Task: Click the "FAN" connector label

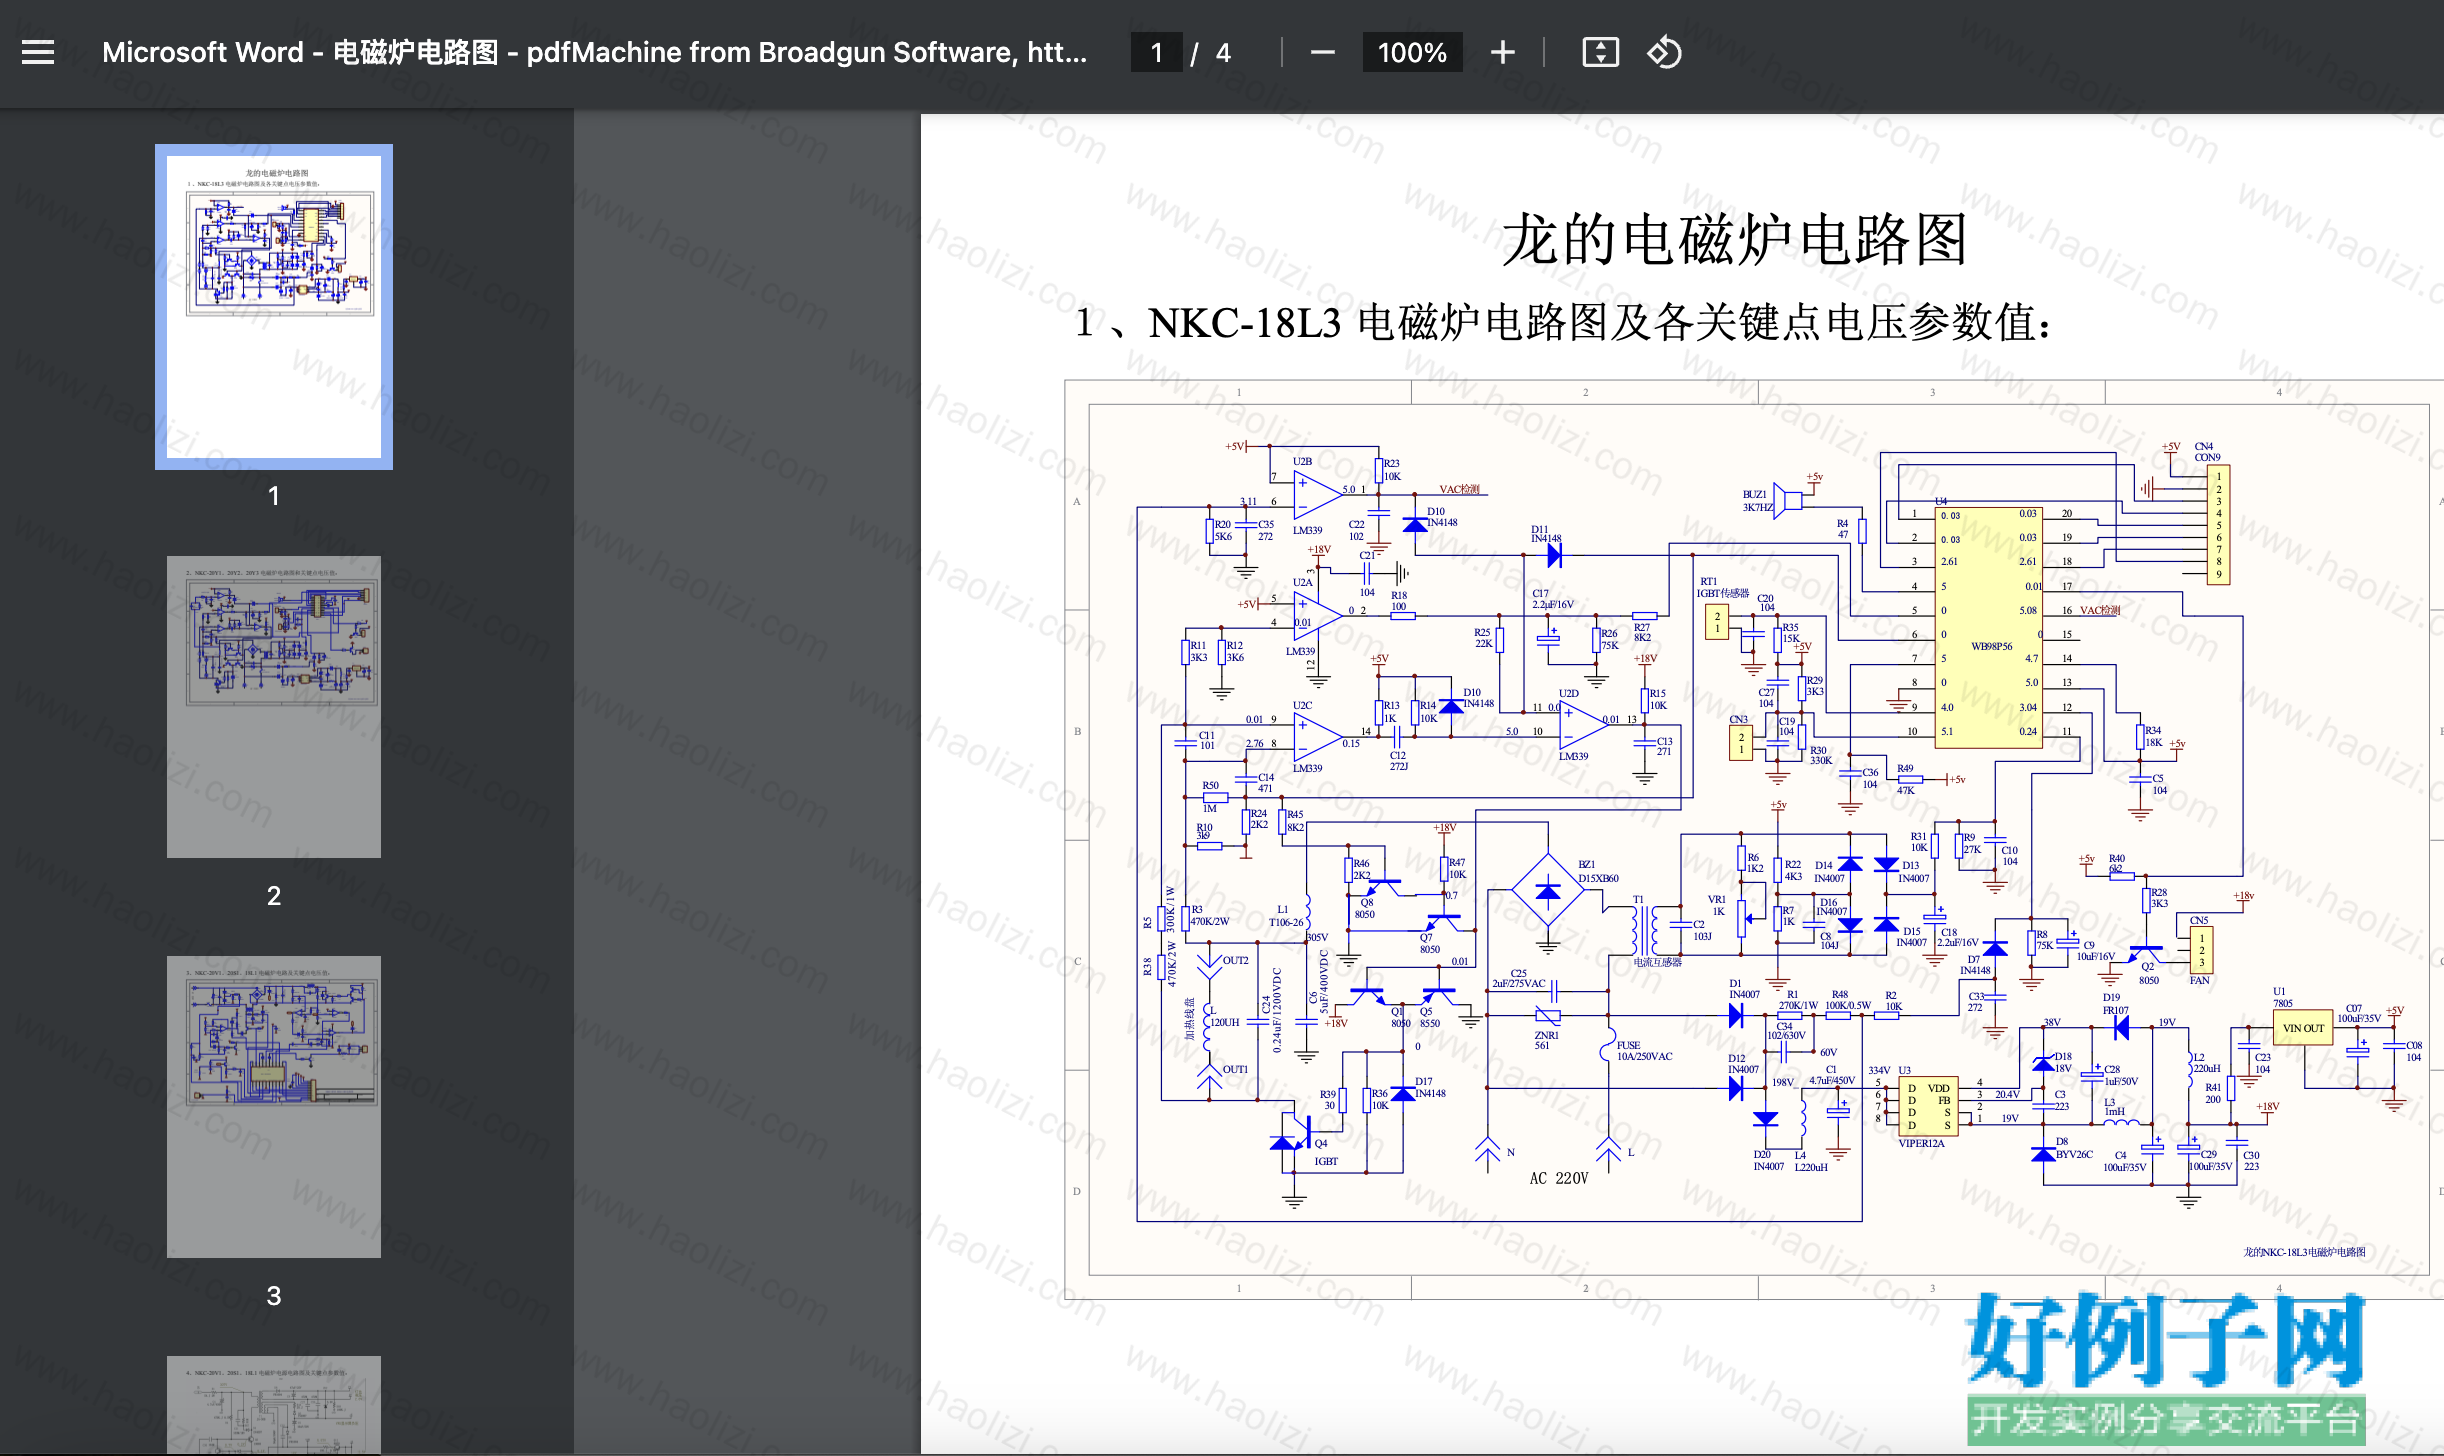Action: click(2199, 980)
